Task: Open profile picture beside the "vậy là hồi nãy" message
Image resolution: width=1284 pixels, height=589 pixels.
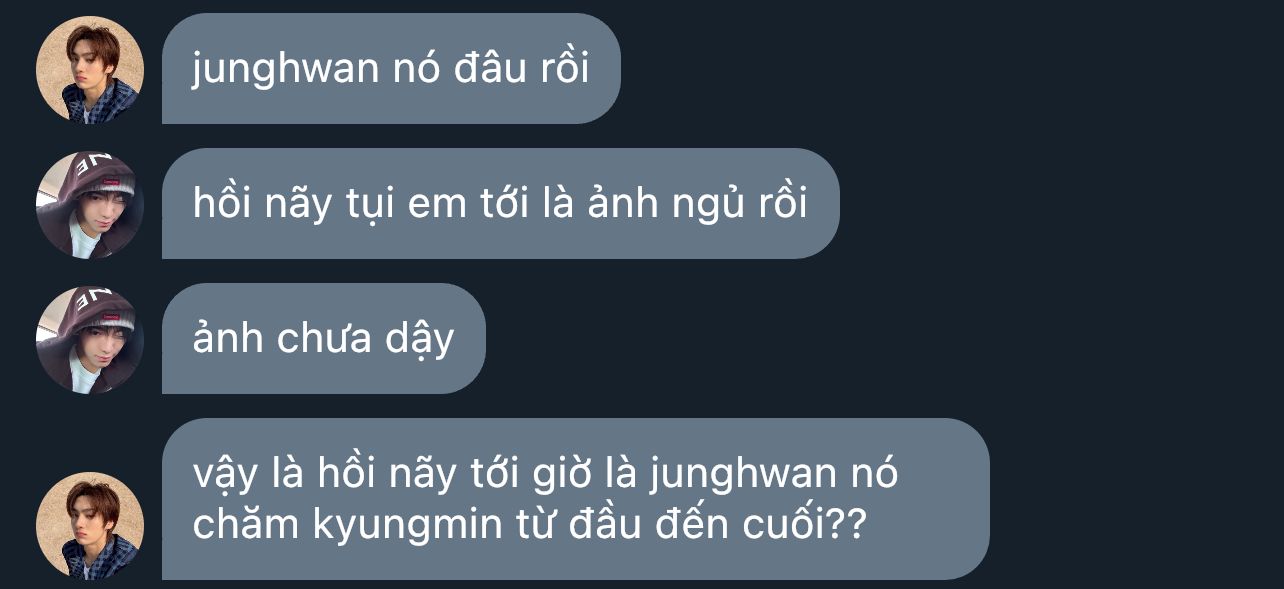Action: coord(90,525)
